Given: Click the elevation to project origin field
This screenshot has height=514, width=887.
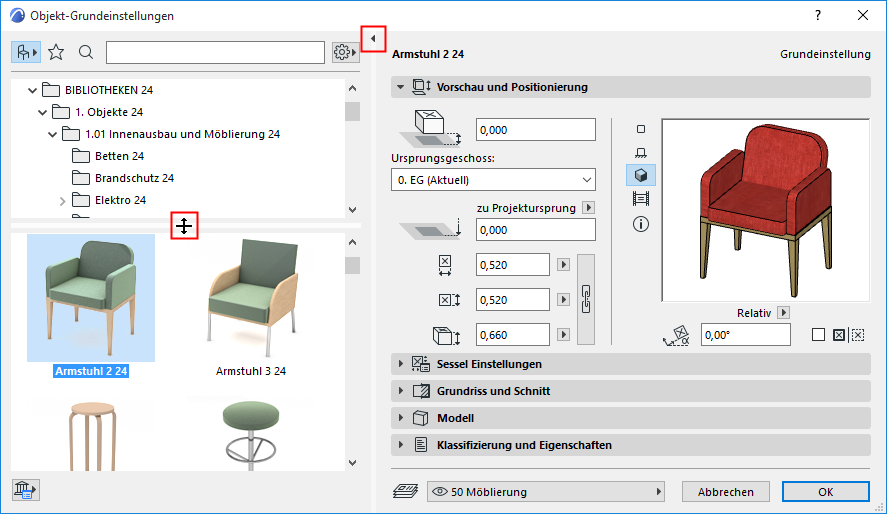Looking at the screenshot, I should point(536,230).
